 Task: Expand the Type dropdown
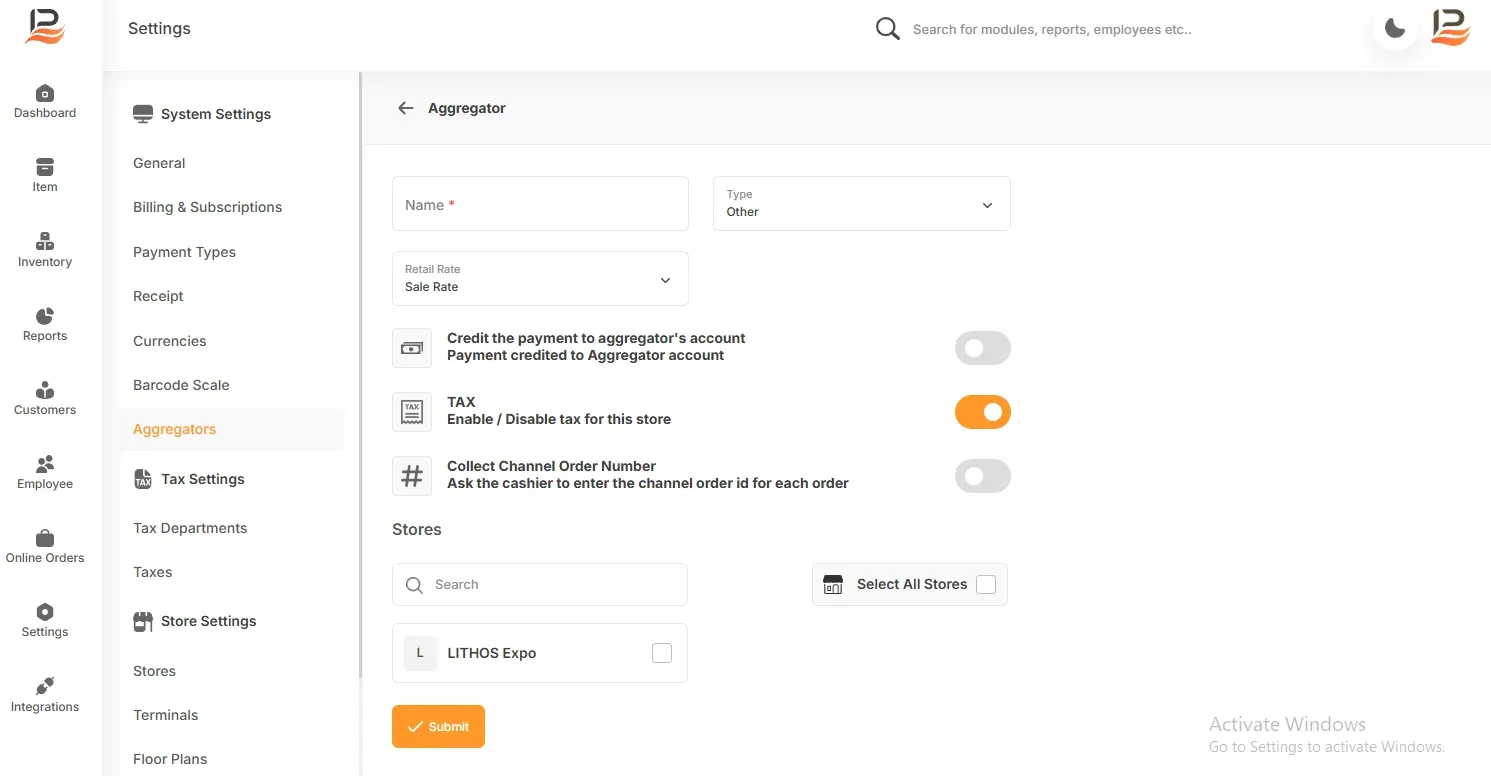click(862, 204)
